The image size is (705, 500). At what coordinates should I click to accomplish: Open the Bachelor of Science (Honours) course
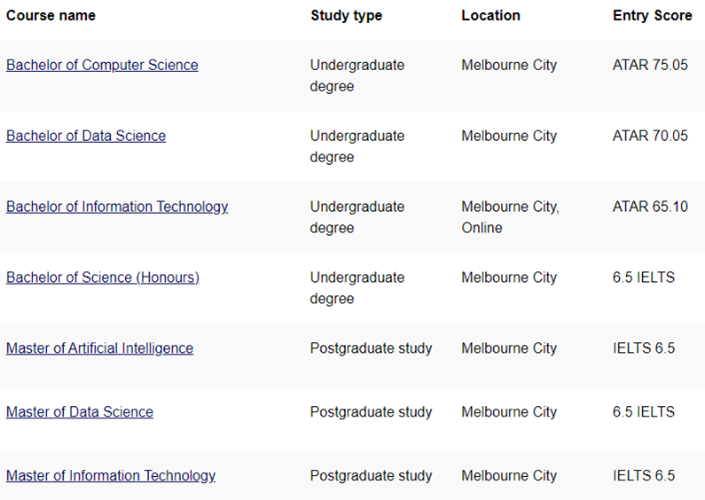pos(102,277)
